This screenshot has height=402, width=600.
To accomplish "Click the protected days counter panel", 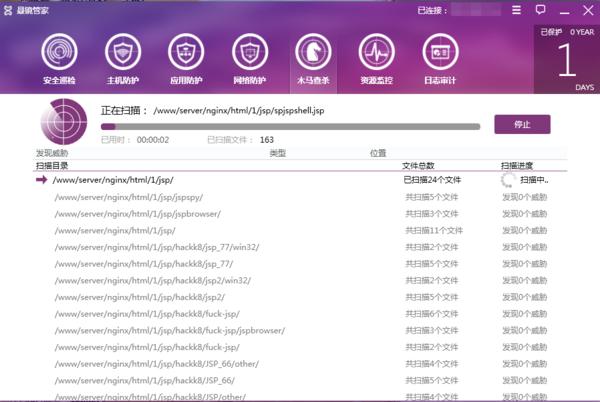I will pos(566,59).
